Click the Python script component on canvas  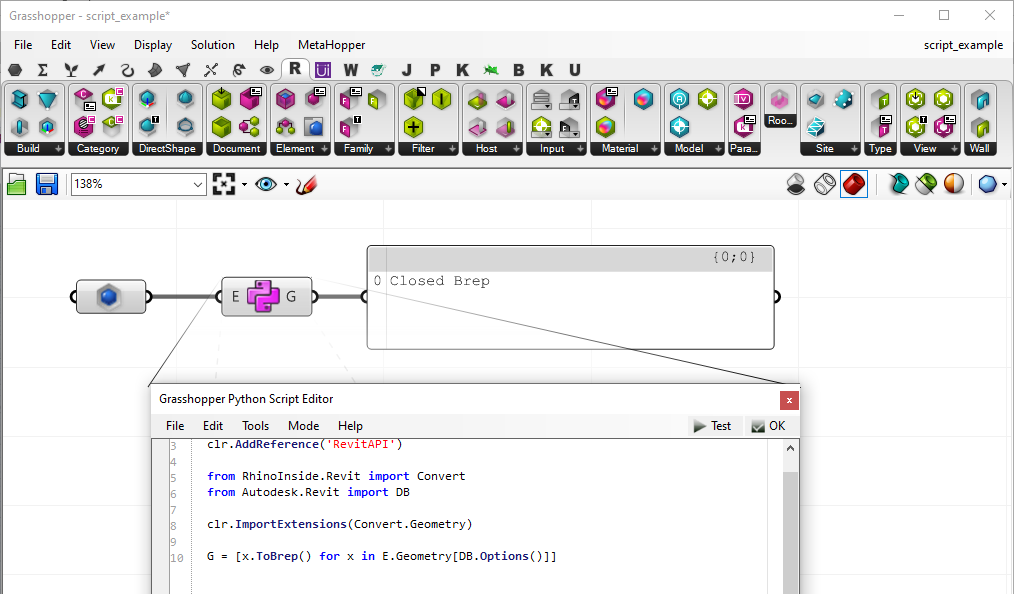point(265,296)
